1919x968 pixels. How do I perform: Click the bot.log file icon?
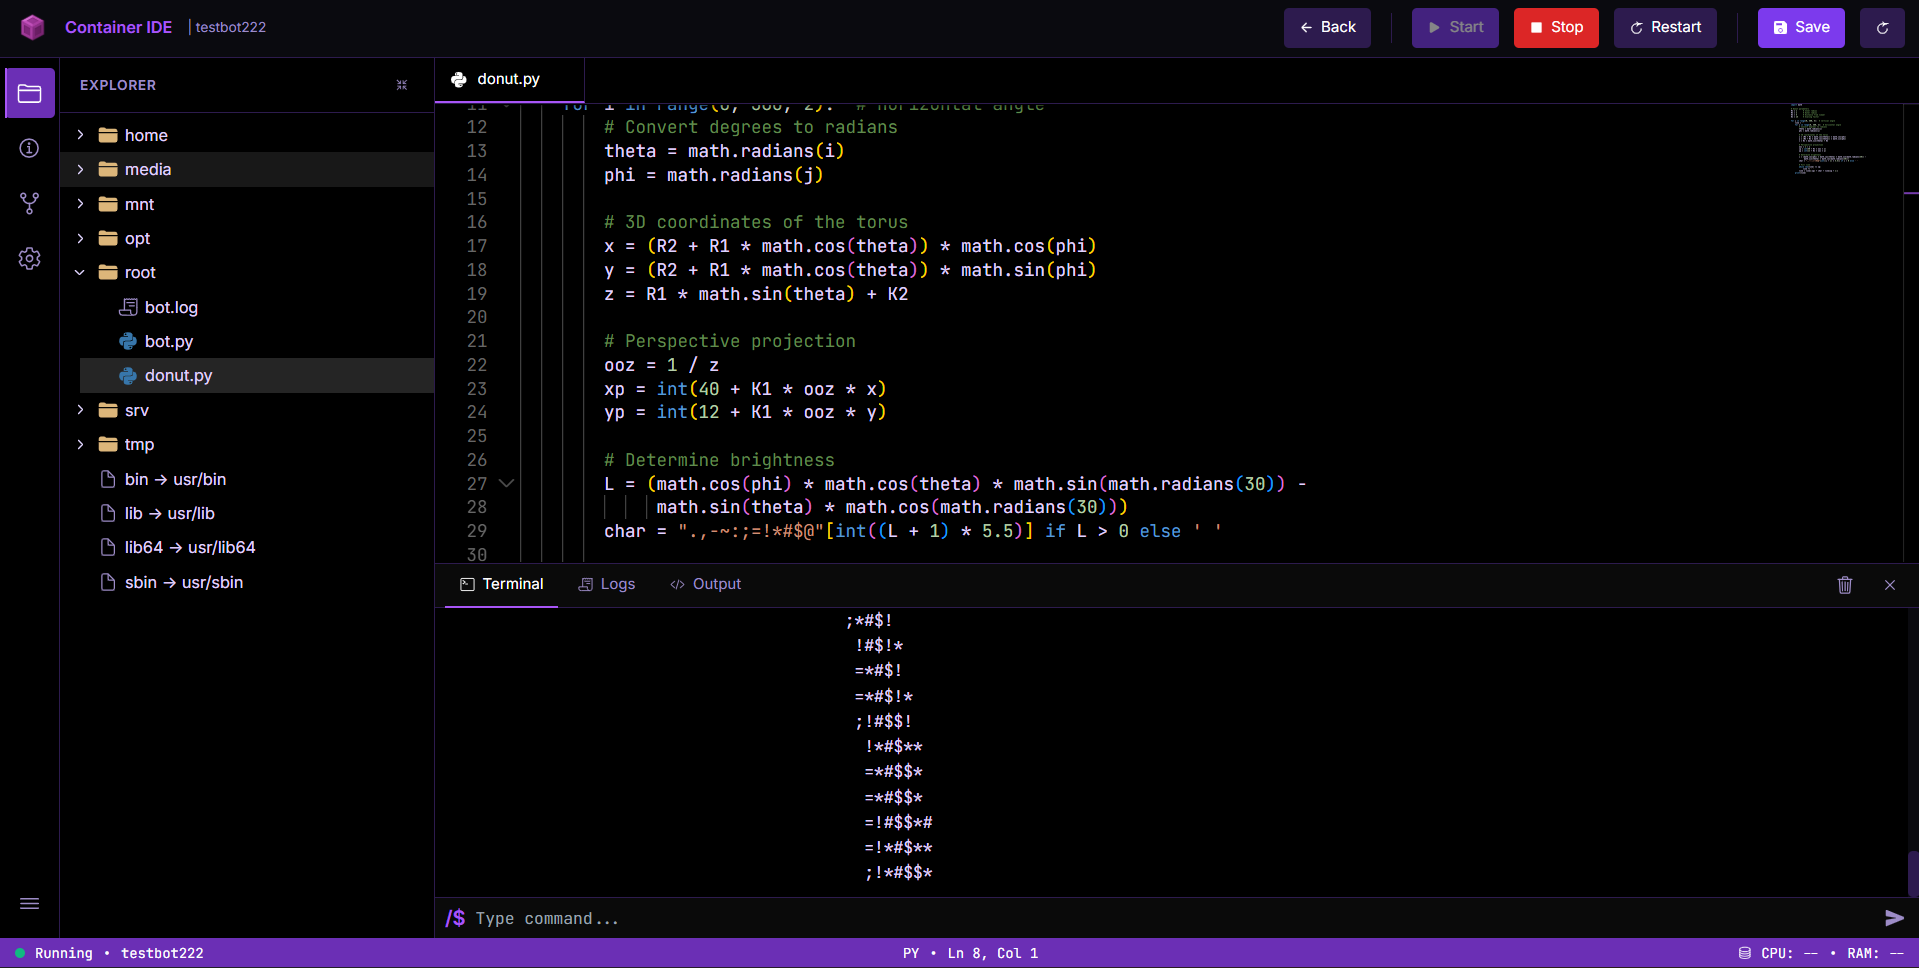click(128, 307)
